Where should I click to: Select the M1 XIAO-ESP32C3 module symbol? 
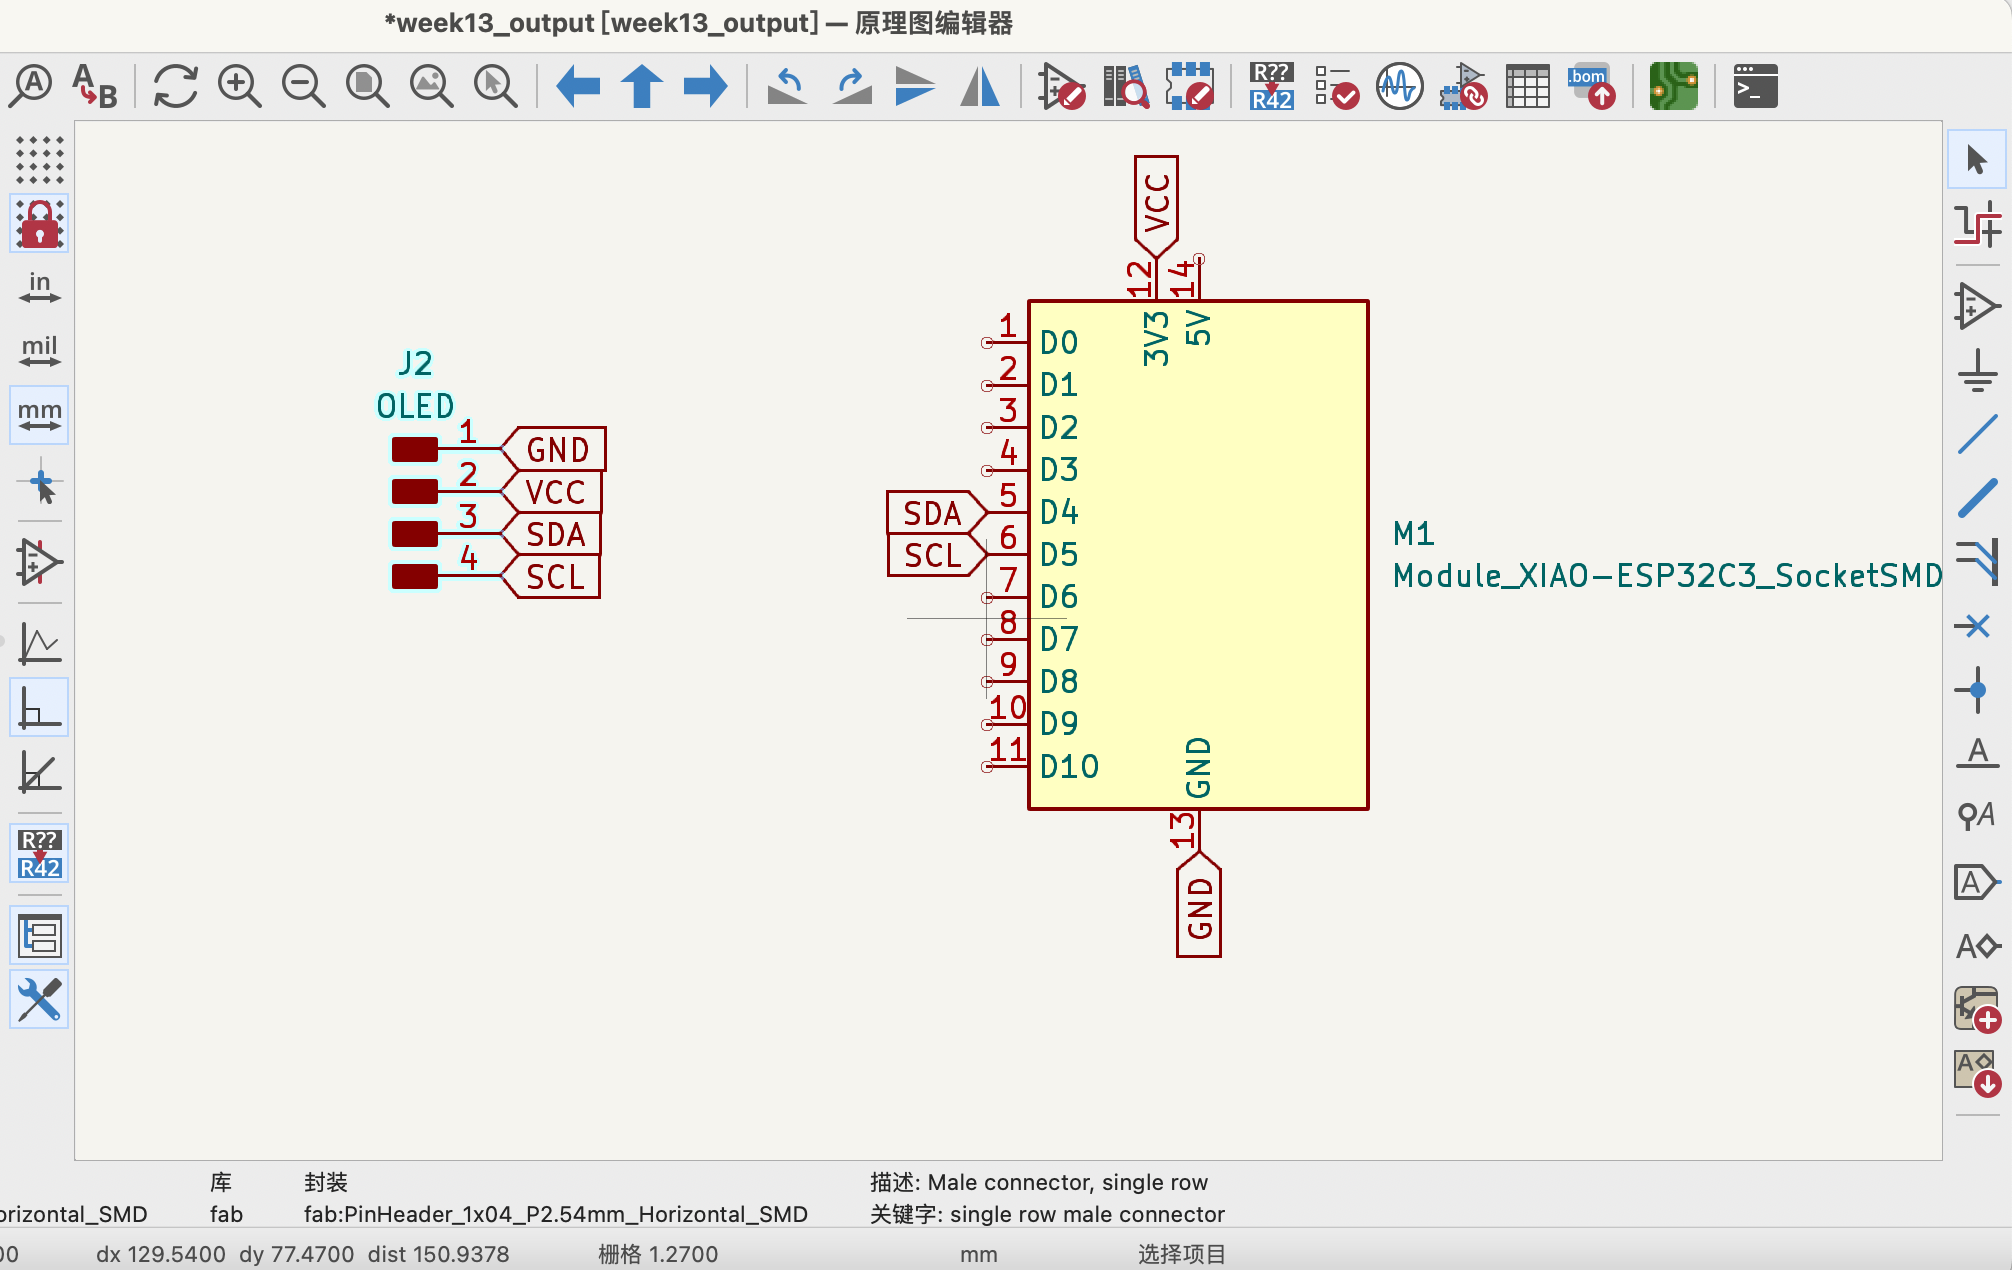click(x=1198, y=555)
